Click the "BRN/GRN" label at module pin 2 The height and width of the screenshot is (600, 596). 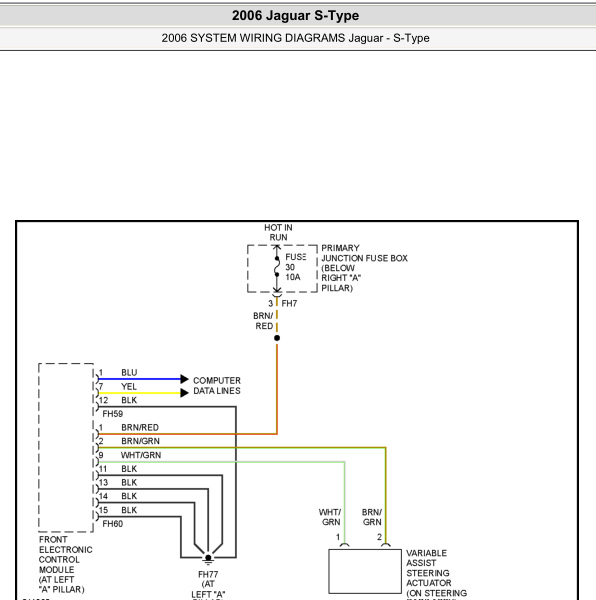[140, 441]
